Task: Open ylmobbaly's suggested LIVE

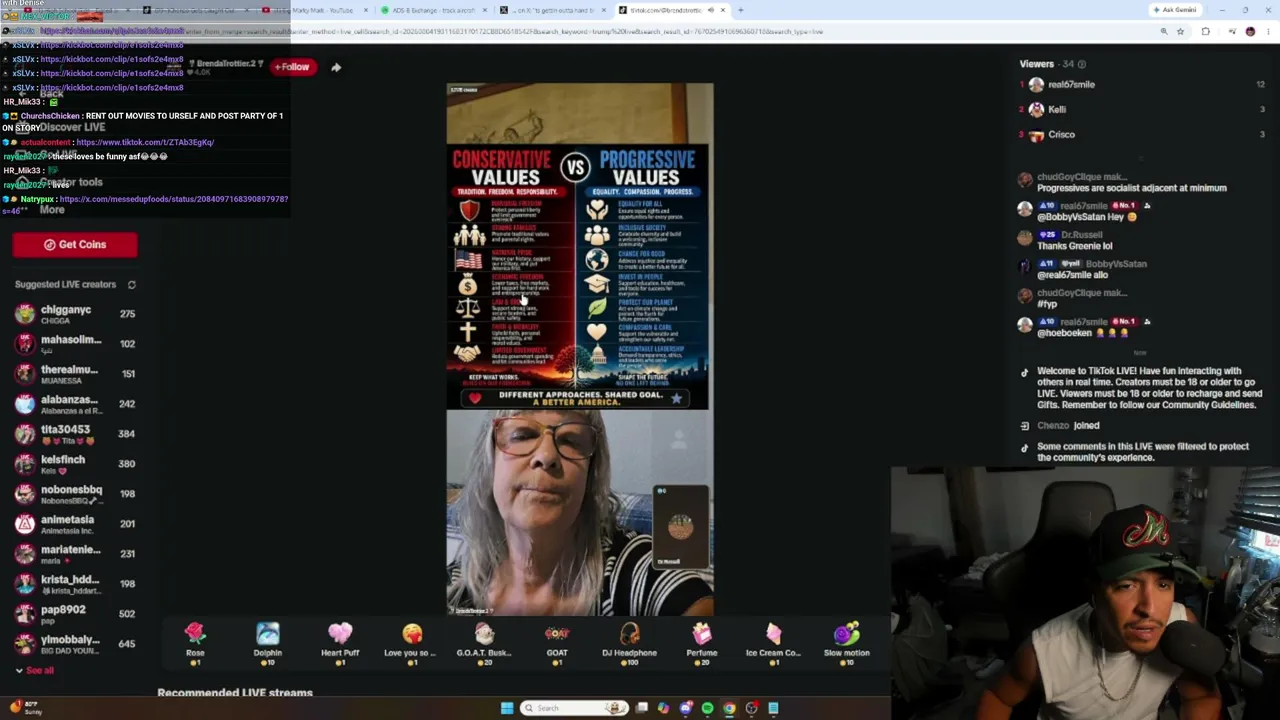Action: click(x=75, y=644)
